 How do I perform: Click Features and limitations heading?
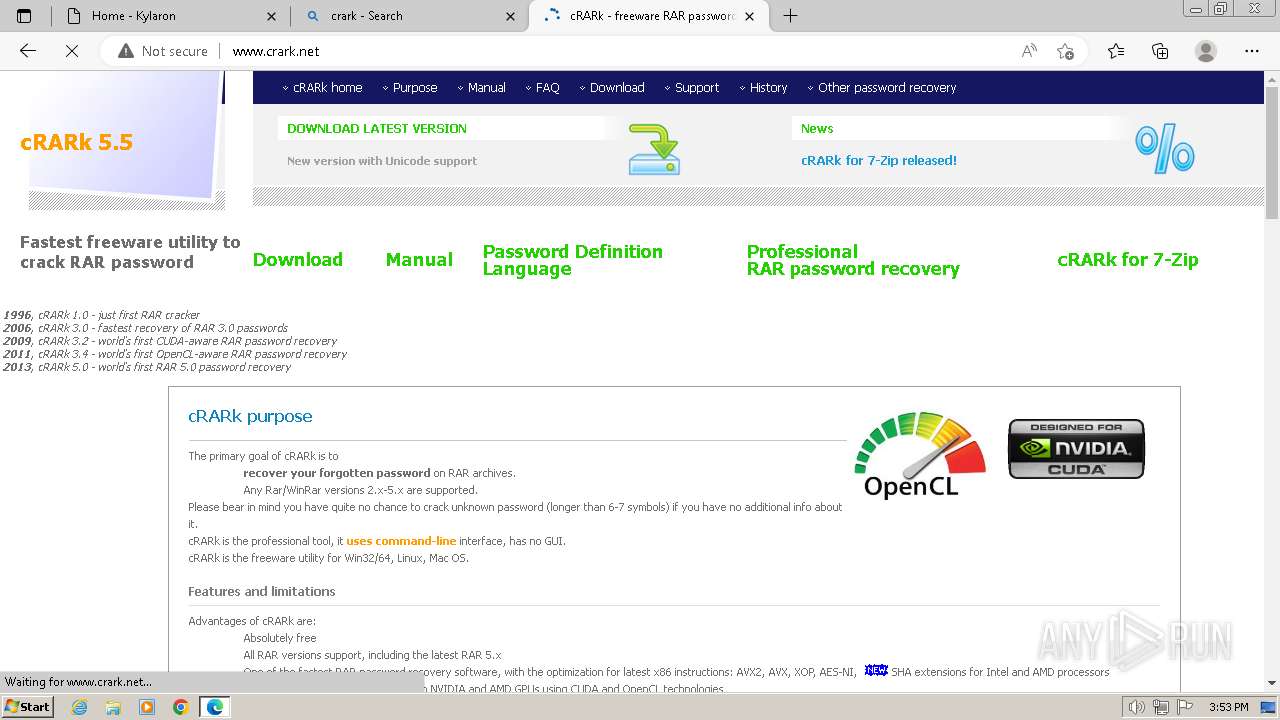pyautogui.click(x=262, y=592)
